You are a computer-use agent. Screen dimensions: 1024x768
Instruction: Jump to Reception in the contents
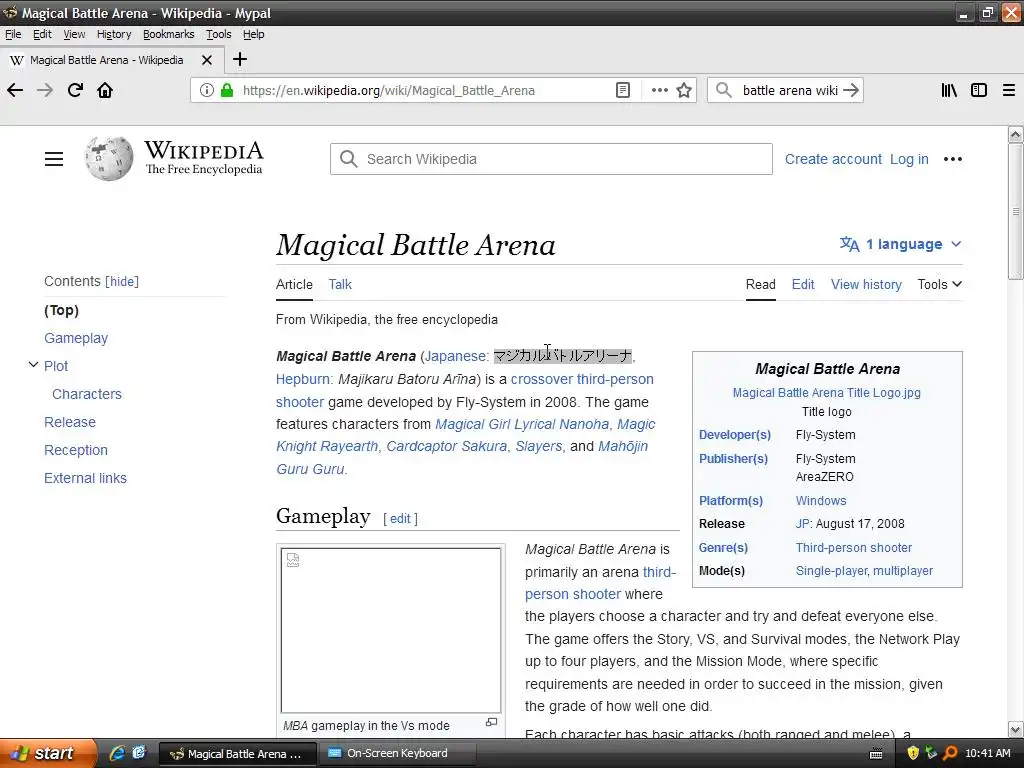click(x=76, y=450)
